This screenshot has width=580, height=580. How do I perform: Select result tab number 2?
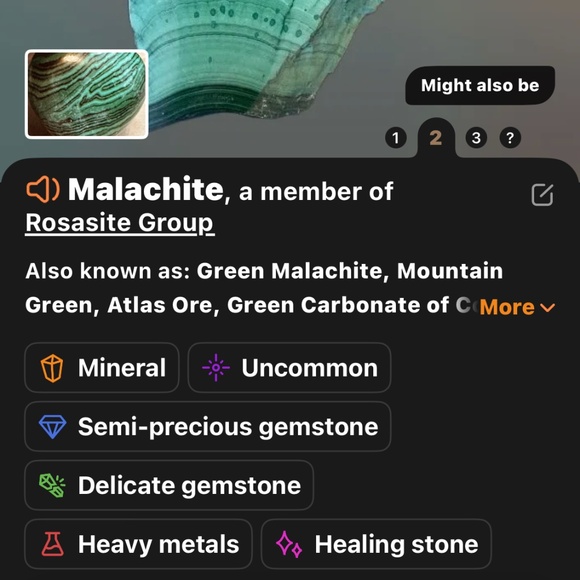[x=436, y=138]
